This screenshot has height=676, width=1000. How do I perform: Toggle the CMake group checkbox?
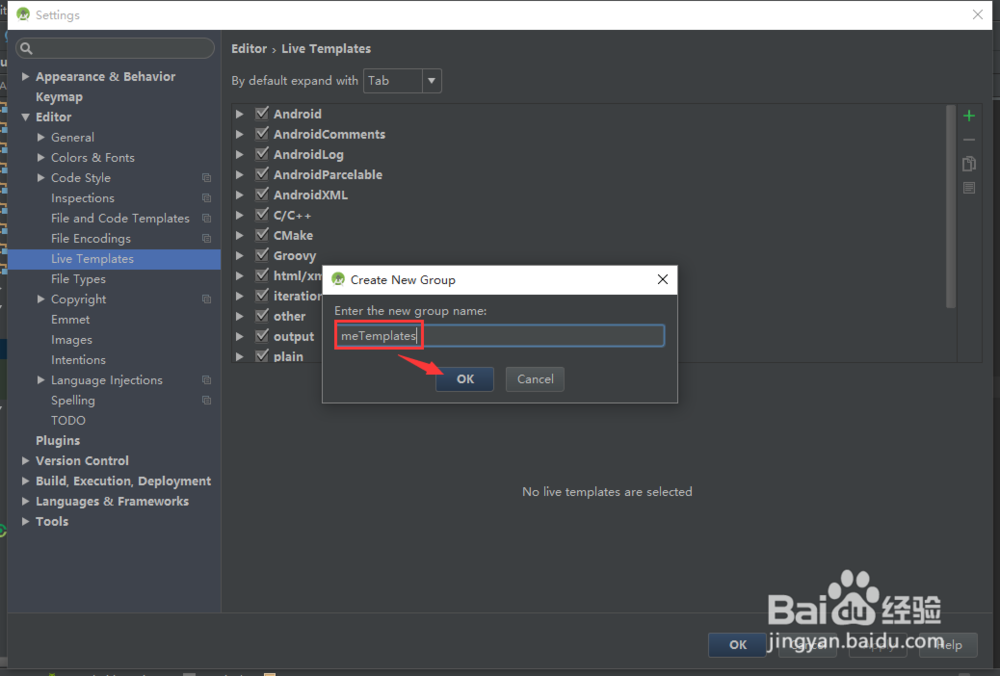pyautogui.click(x=261, y=234)
